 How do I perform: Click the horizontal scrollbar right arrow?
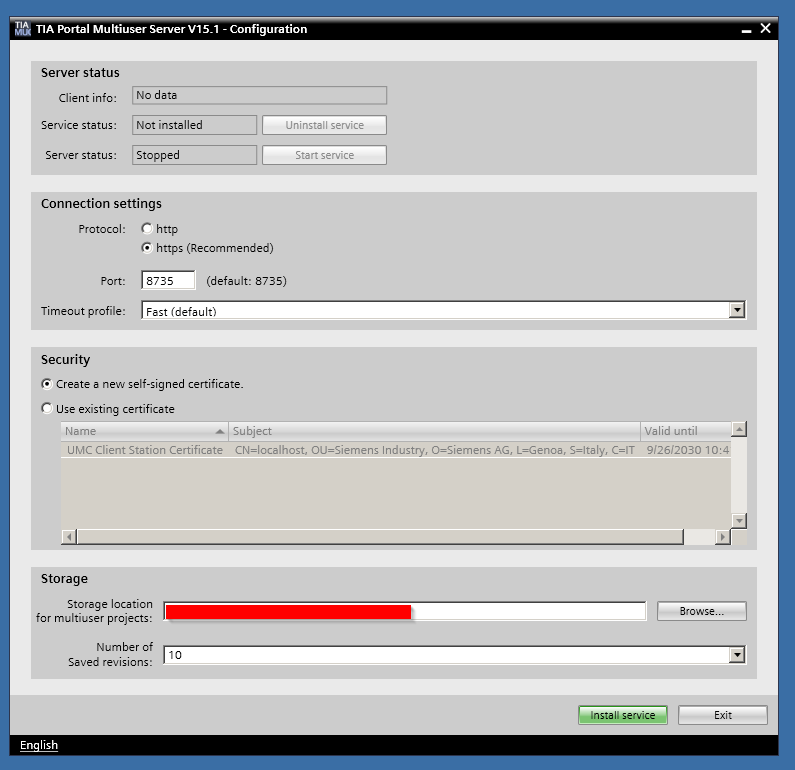click(722, 536)
